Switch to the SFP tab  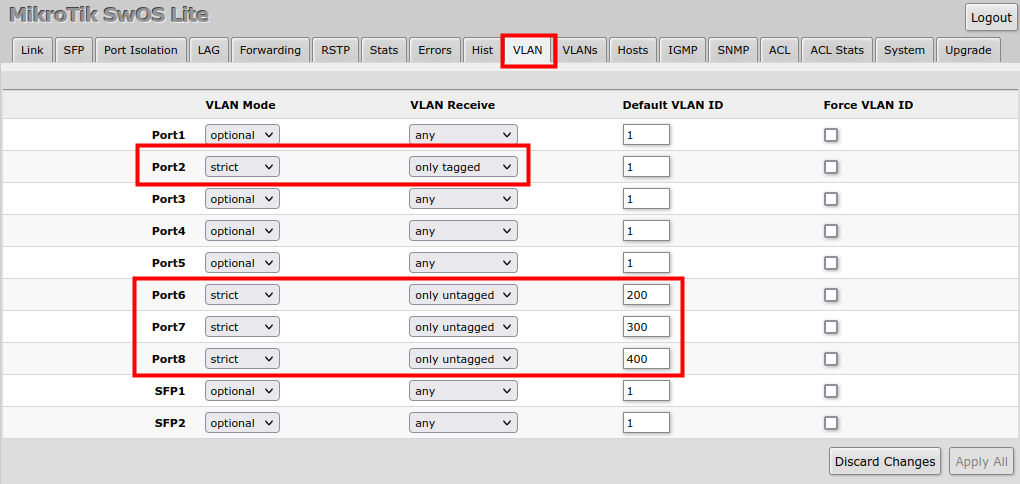[74, 50]
